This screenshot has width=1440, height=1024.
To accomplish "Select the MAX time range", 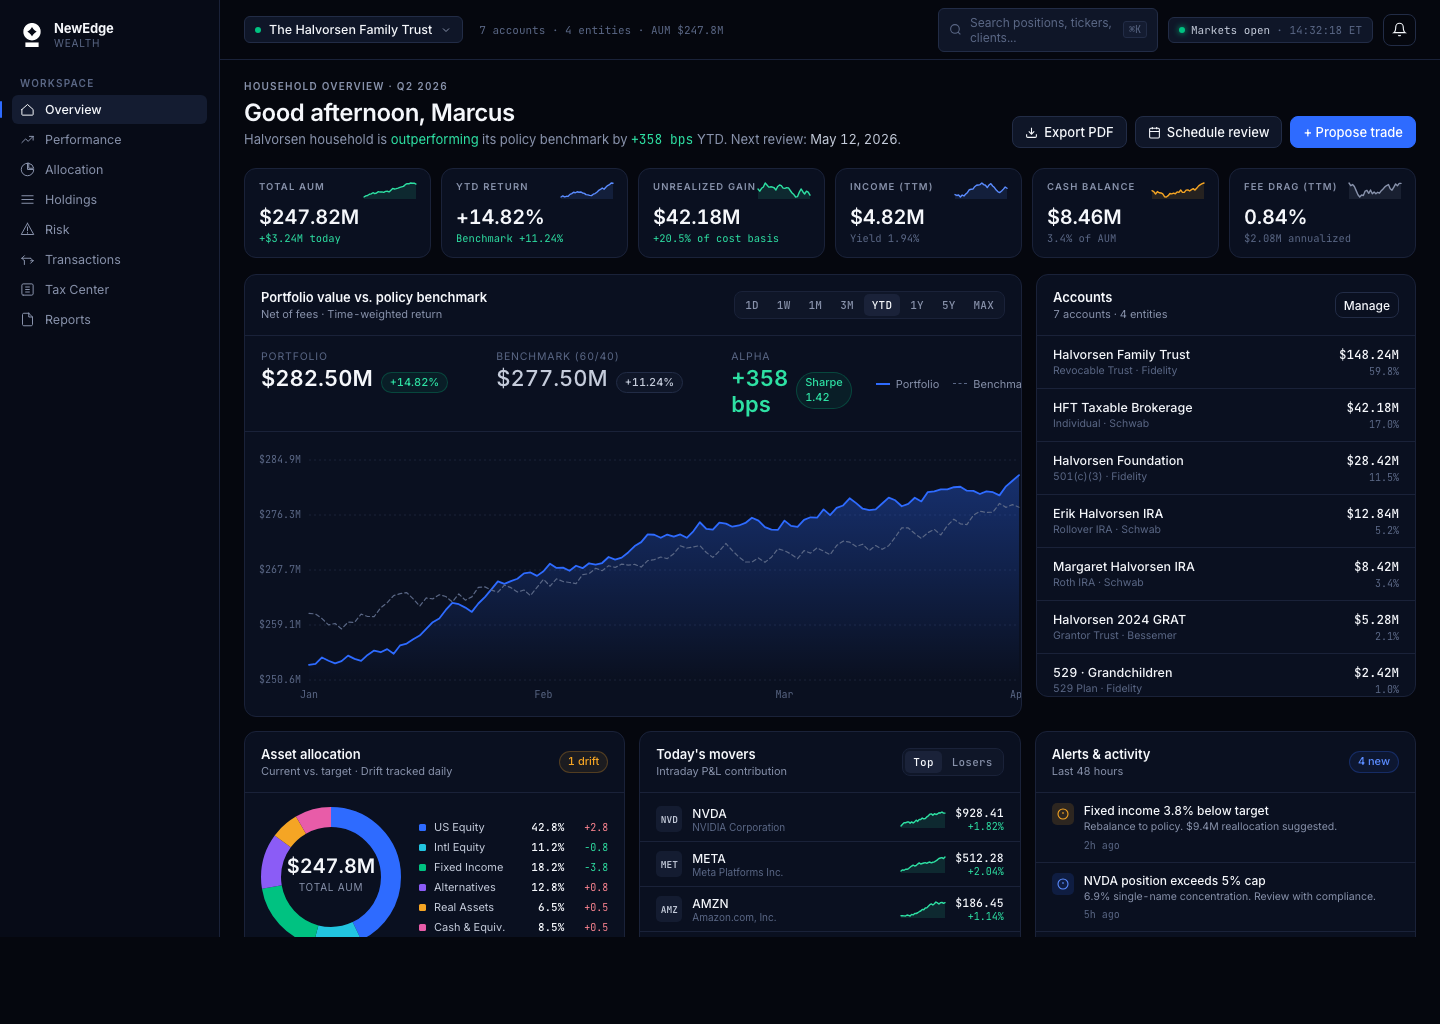I will tap(984, 306).
